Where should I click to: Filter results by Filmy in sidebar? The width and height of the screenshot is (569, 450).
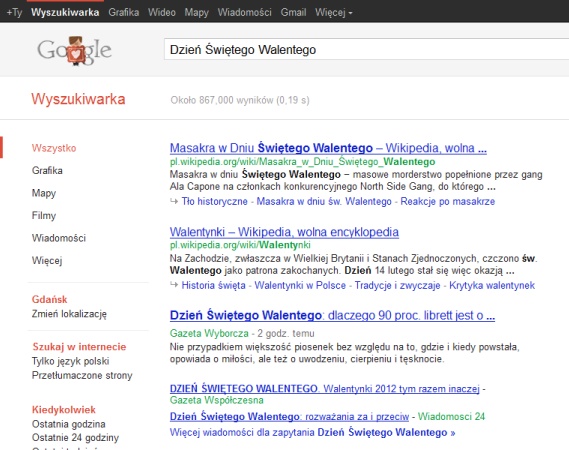[44, 216]
